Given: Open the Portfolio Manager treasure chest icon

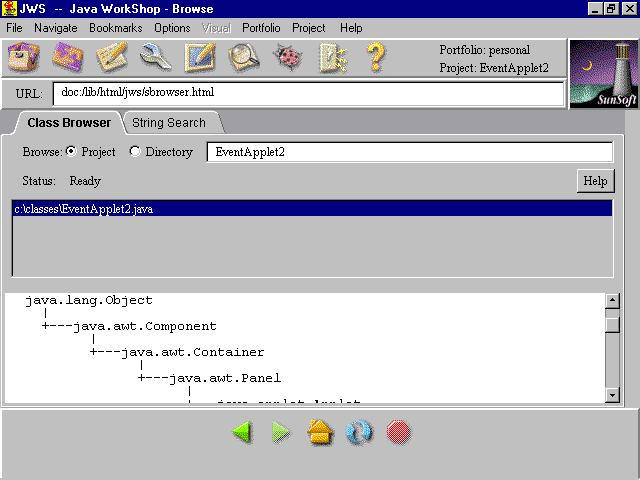Looking at the screenshot, I should 24,58.
